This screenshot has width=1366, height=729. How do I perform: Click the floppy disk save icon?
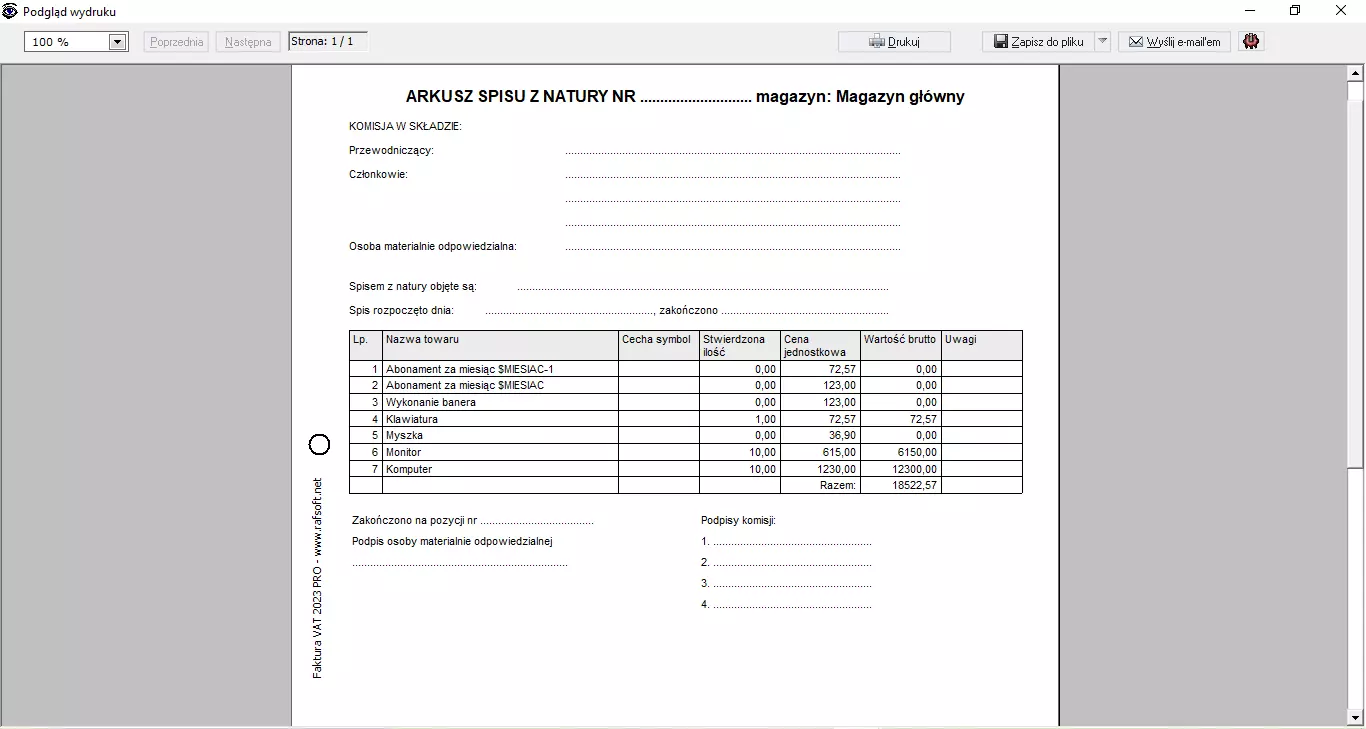pyautogui.click(x=1001, y=42)
